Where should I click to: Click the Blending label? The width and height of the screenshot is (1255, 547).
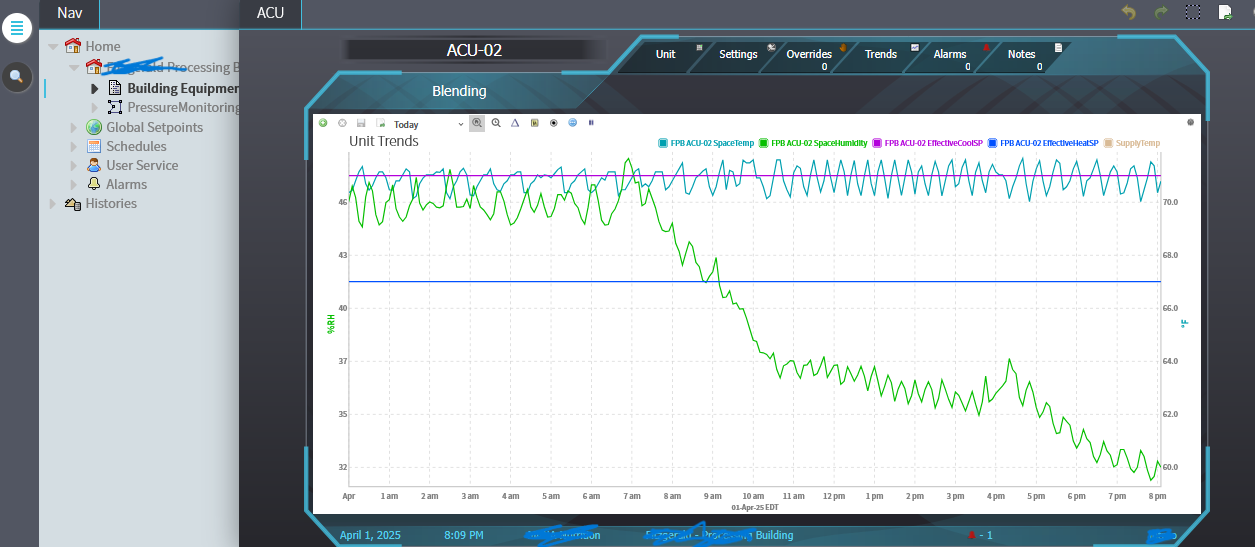(459, 91)
